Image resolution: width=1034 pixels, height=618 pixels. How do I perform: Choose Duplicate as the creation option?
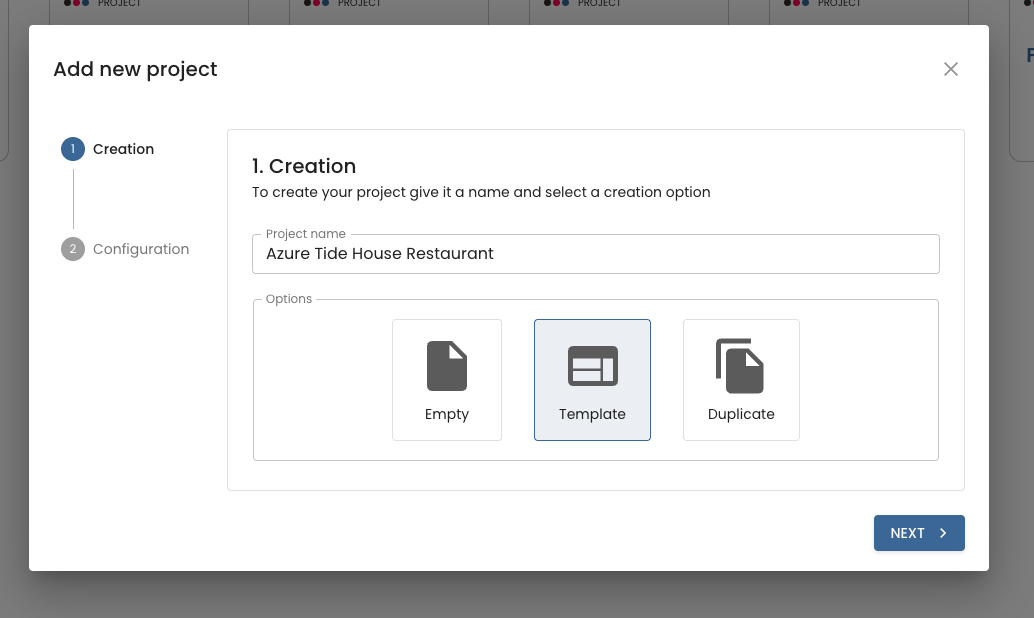pyautogui.click(x=741, y=380)
